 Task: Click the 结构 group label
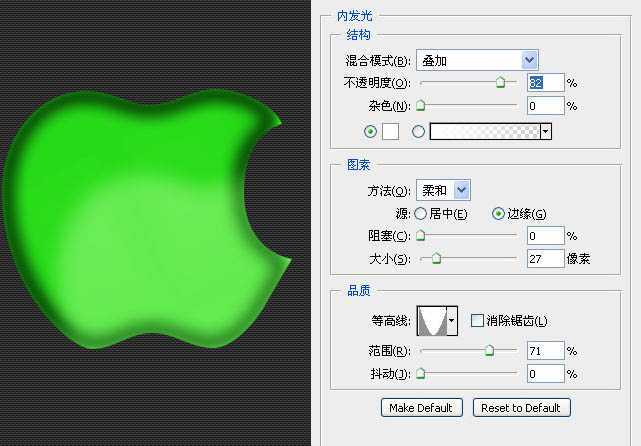pos(358,35)
